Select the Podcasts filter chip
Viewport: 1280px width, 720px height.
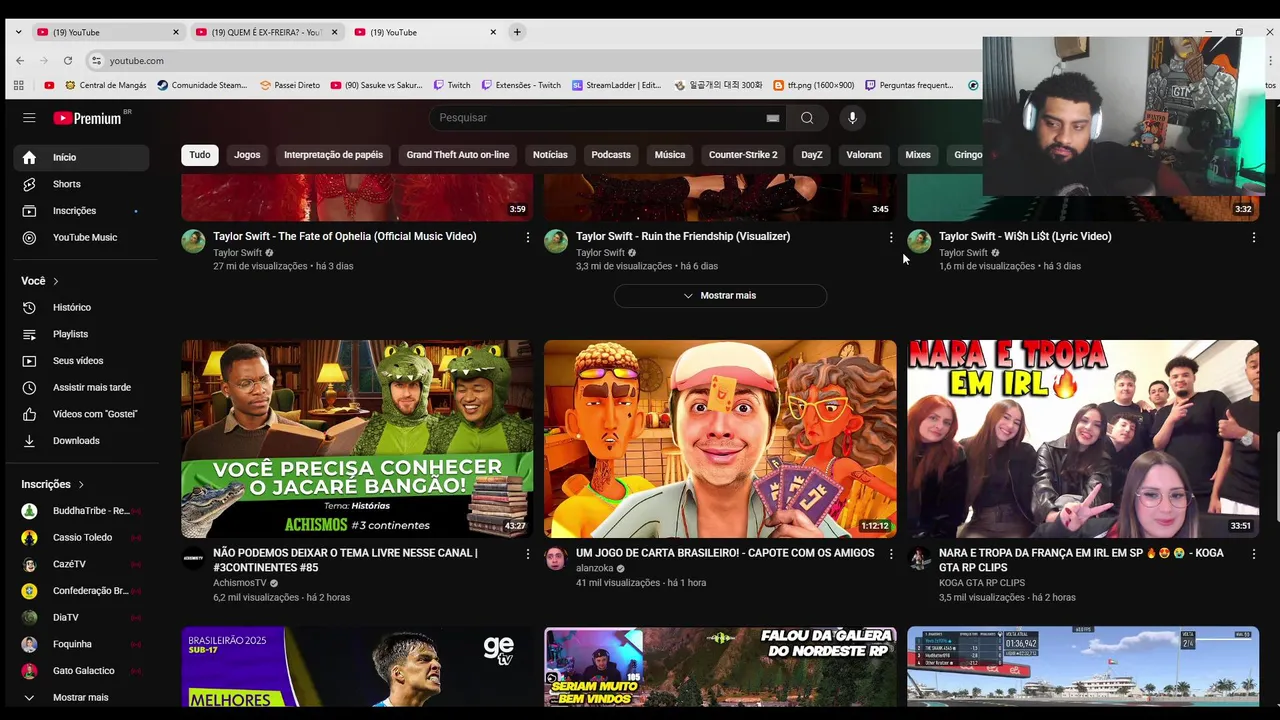tap(611, 155)
